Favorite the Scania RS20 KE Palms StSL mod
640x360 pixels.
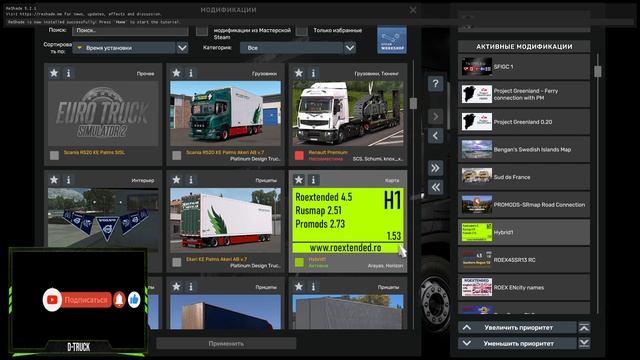54,73
